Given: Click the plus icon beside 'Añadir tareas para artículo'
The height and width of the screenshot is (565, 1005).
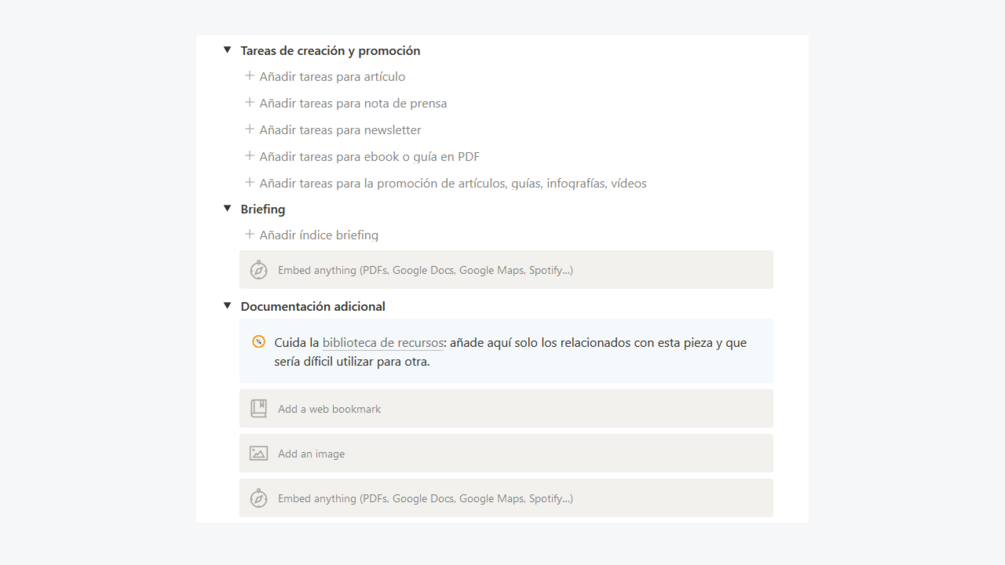Looking at the screenshot, I should coord(250,76).
